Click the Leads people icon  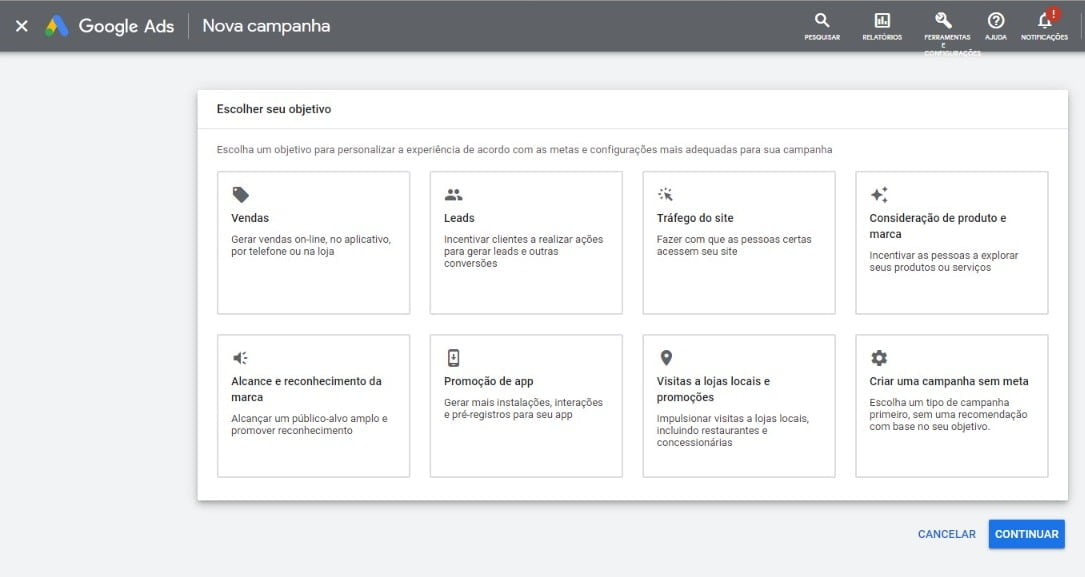[453, 195]
